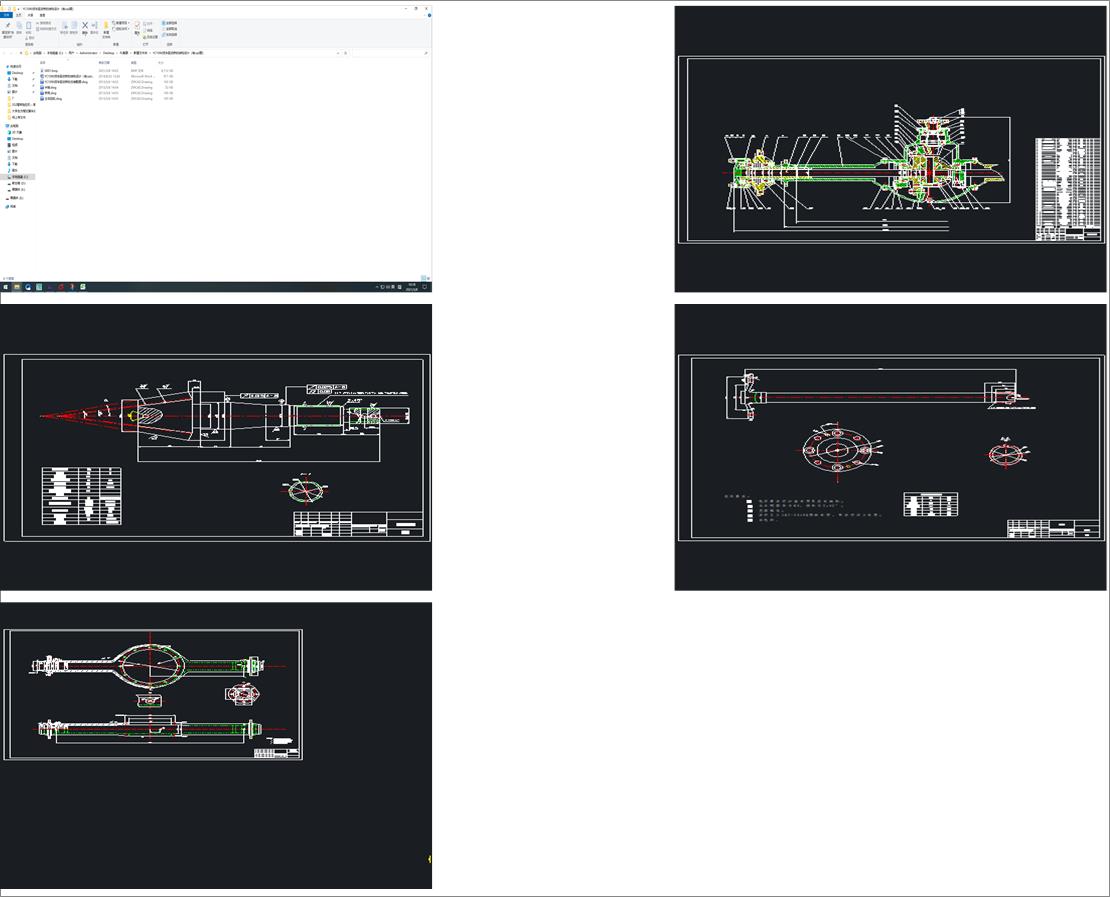Open the address bar history dropdown
This screenshot has height=897, width=1110.
(x=339, y=52)
